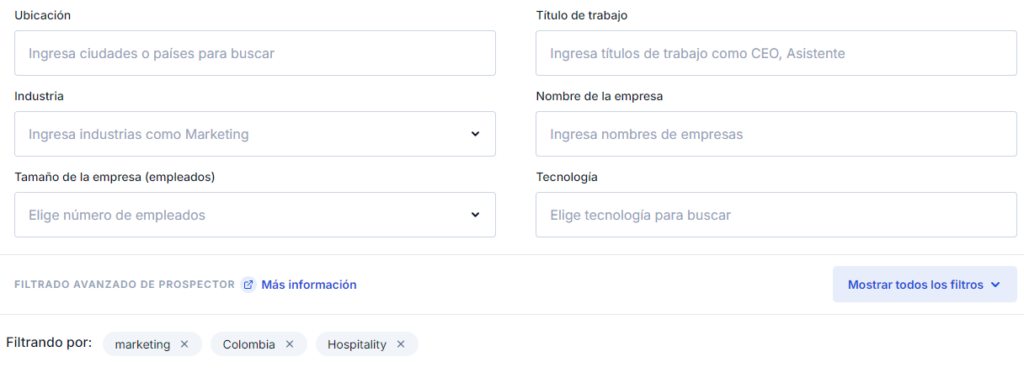Focus the Tecnología search field
This screenshot has width=1024, height=373.
[x=776, y=215]
